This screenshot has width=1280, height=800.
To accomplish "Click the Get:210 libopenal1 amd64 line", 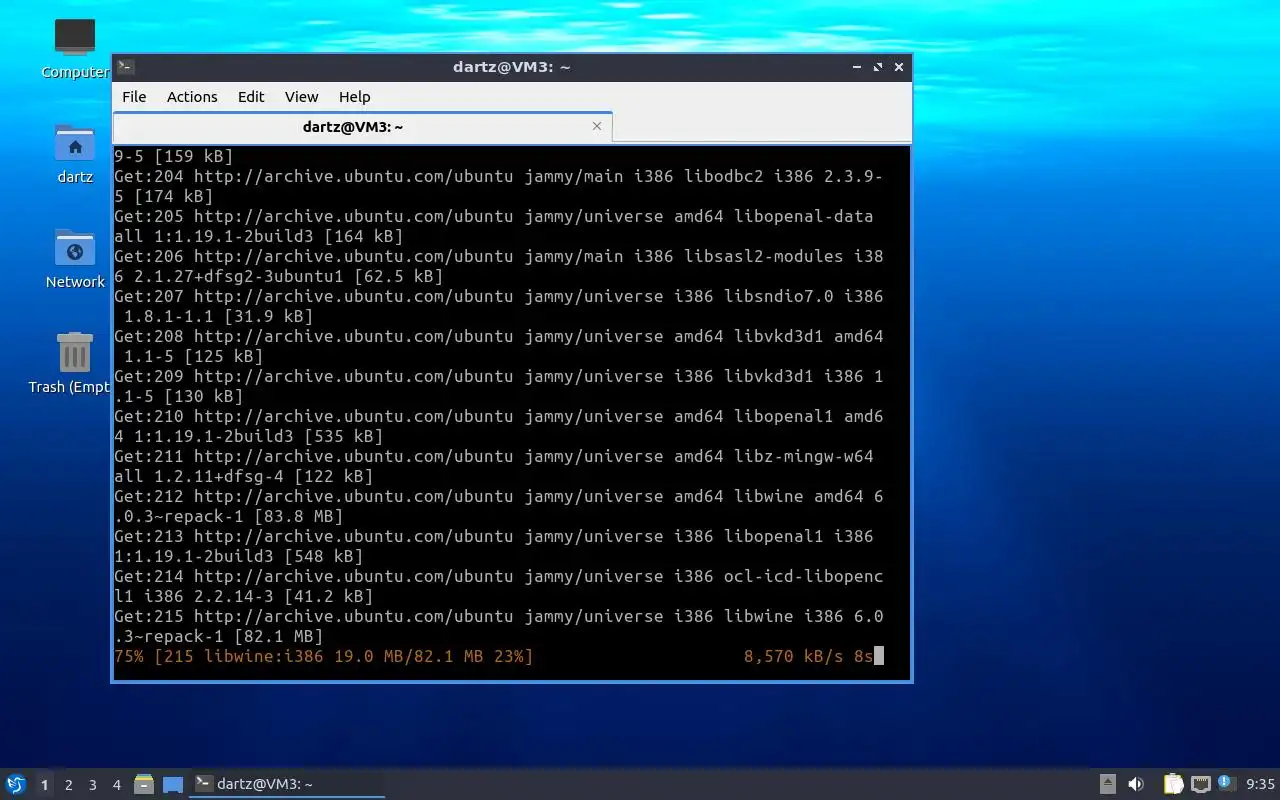I will point(499,426).
